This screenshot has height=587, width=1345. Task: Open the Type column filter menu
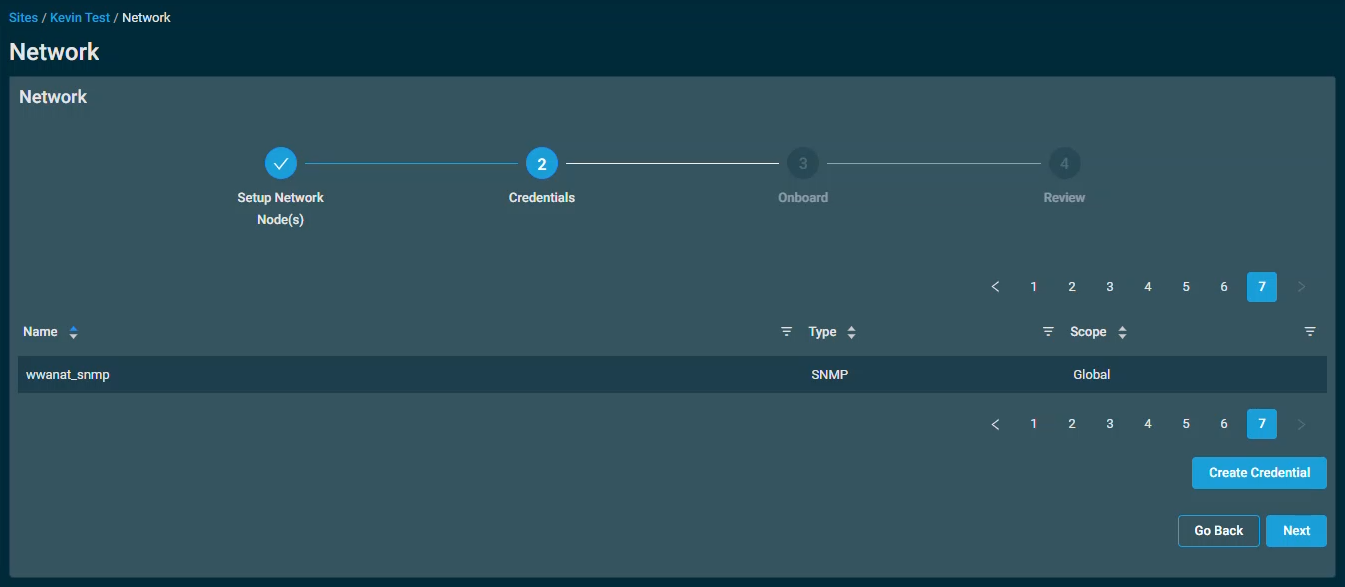pyautogui.click(x=1048, y=332)
